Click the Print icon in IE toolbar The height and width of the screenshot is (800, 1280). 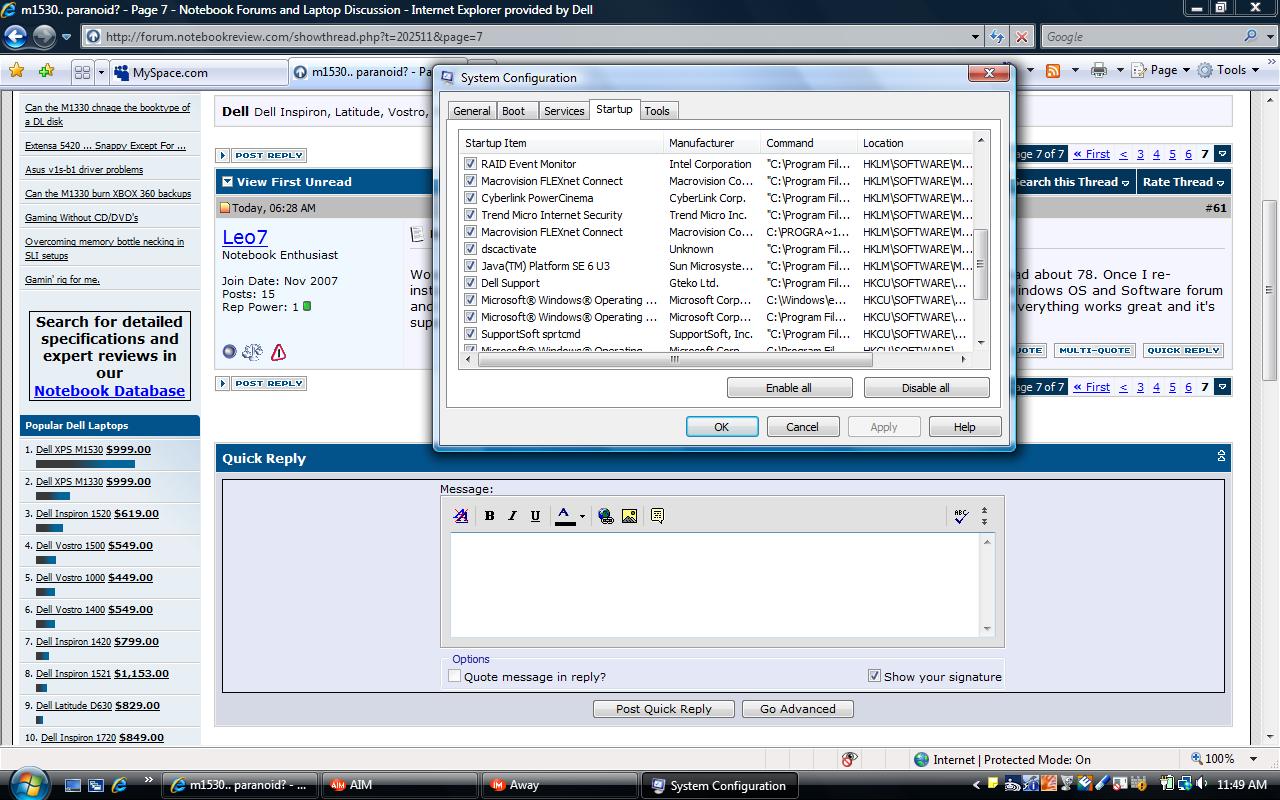(x=1099, y=70)
